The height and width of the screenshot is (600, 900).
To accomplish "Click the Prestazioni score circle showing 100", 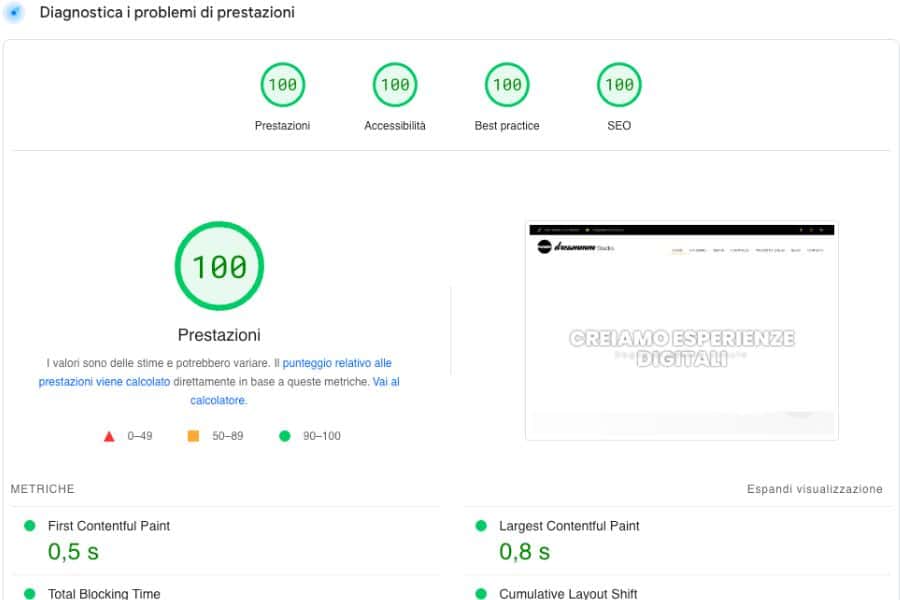I will coord(283,84).
